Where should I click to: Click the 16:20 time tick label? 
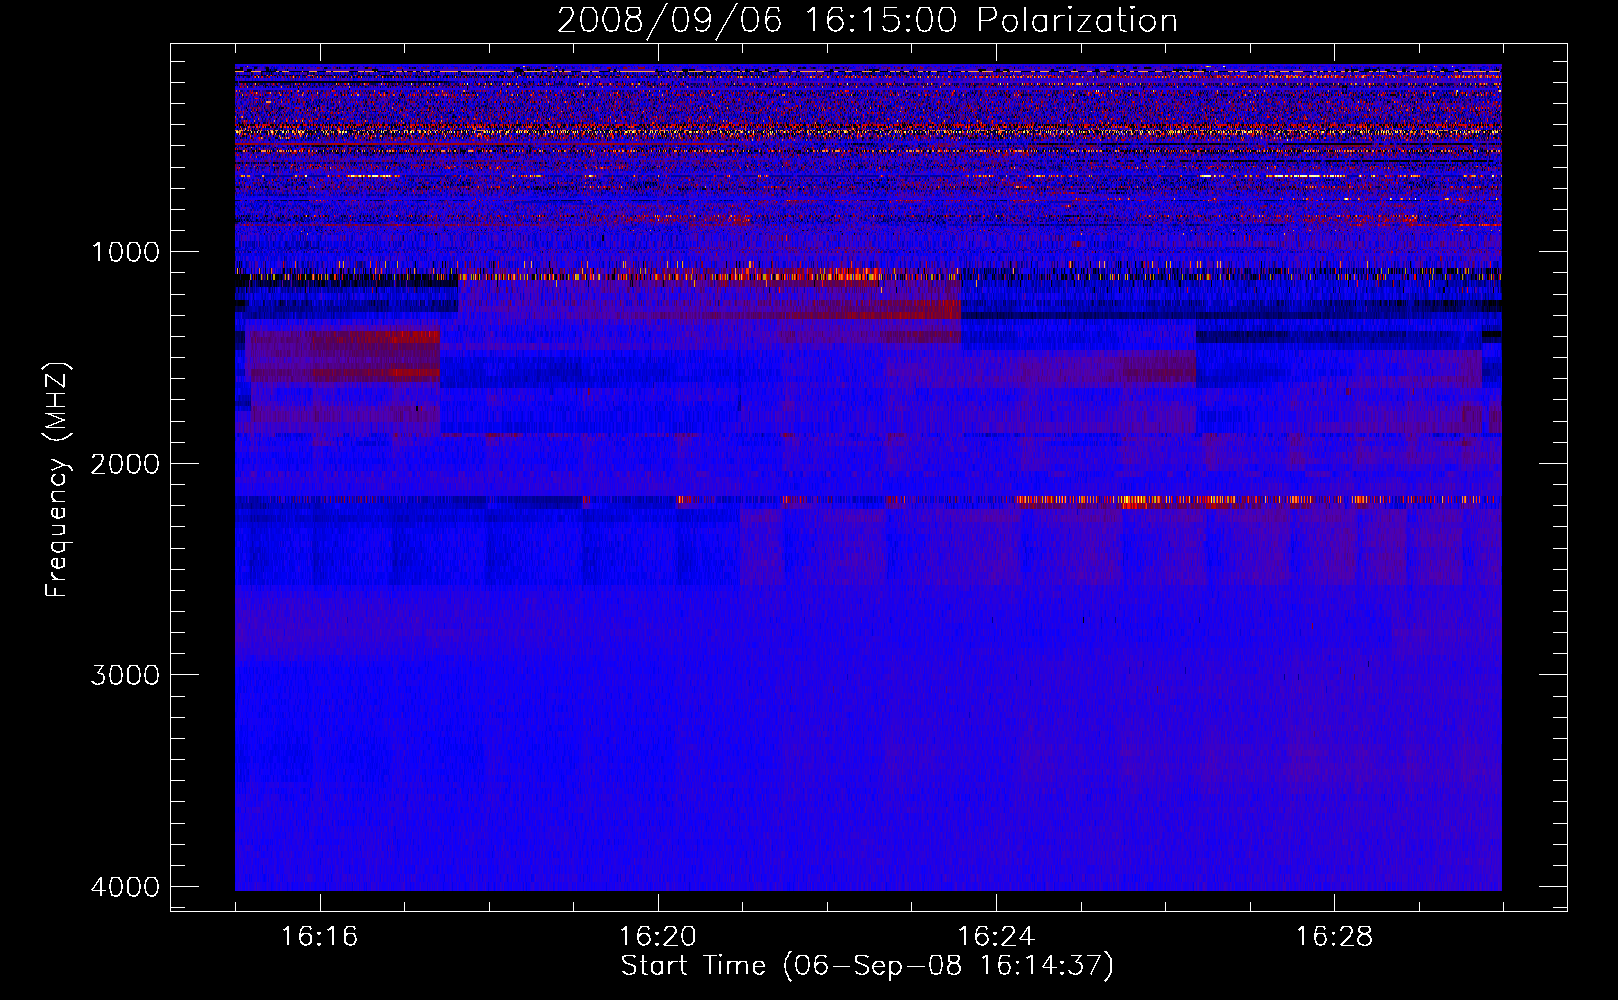point(657,936)
